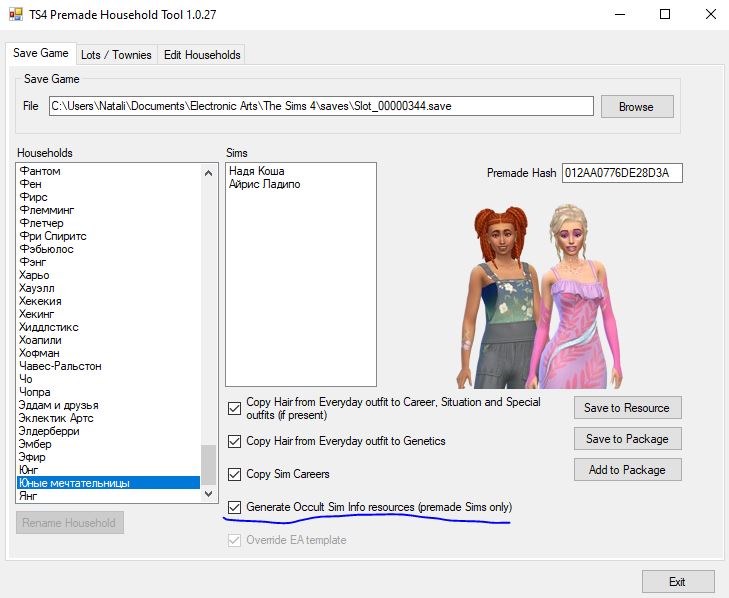Image resolution: width=729 pixels, height=598 pixels.
Task: Click the Premade Hash text field
Action: [621, 173]
